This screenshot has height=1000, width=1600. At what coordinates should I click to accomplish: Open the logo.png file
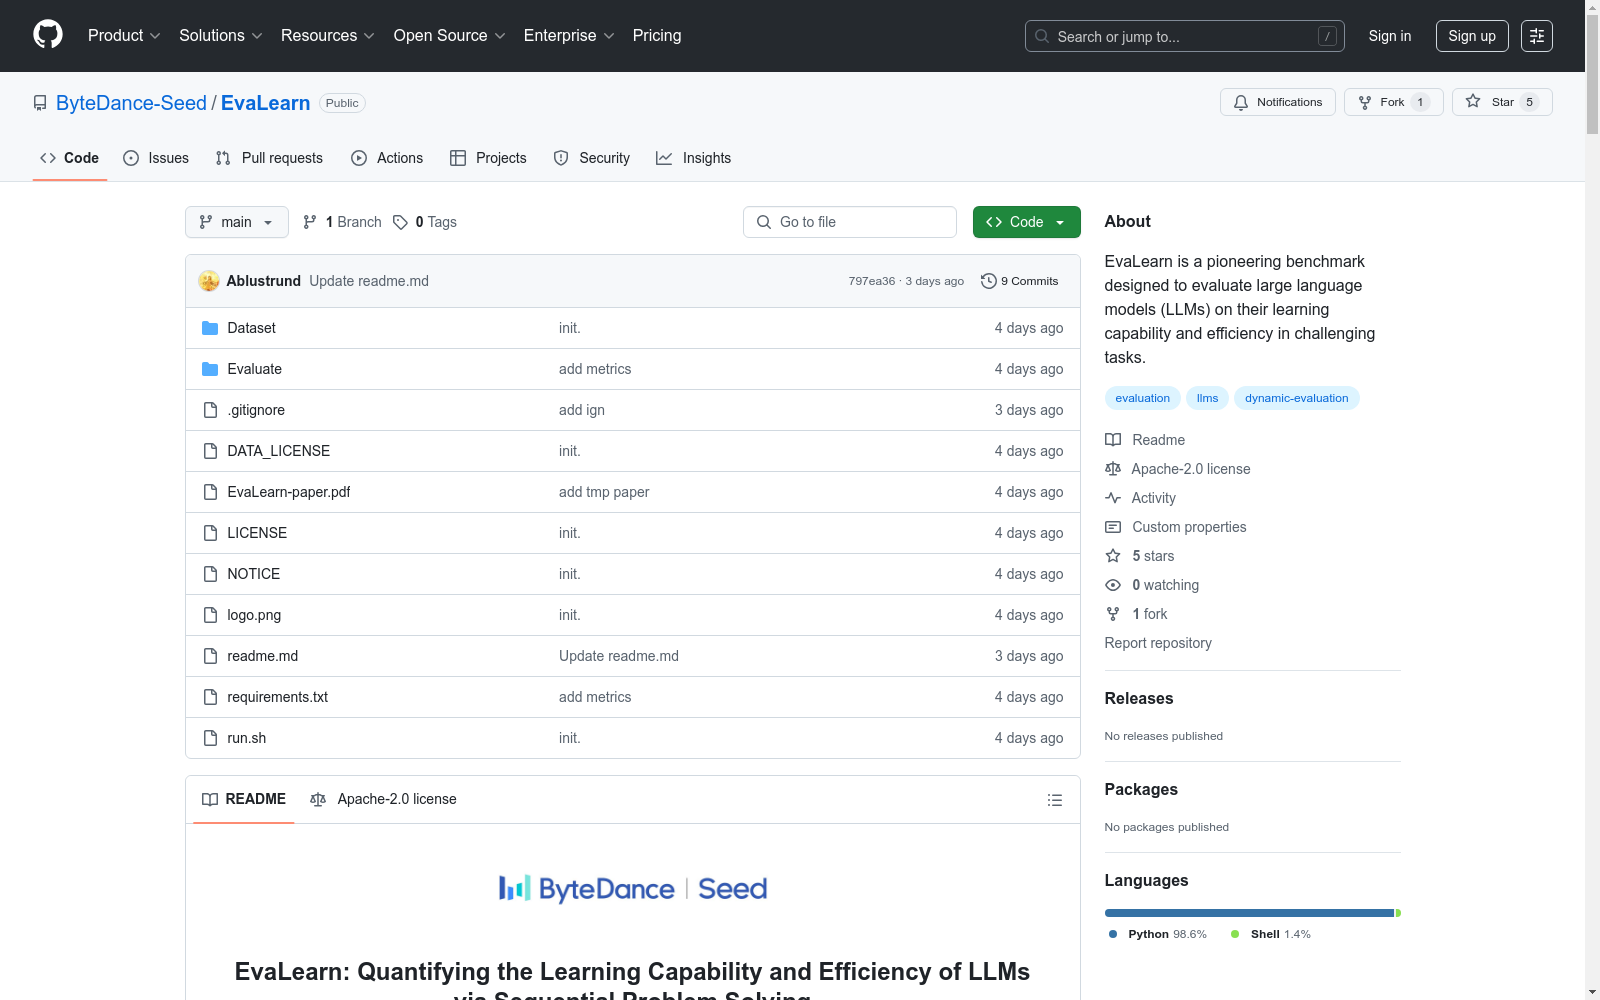point(254,615)
